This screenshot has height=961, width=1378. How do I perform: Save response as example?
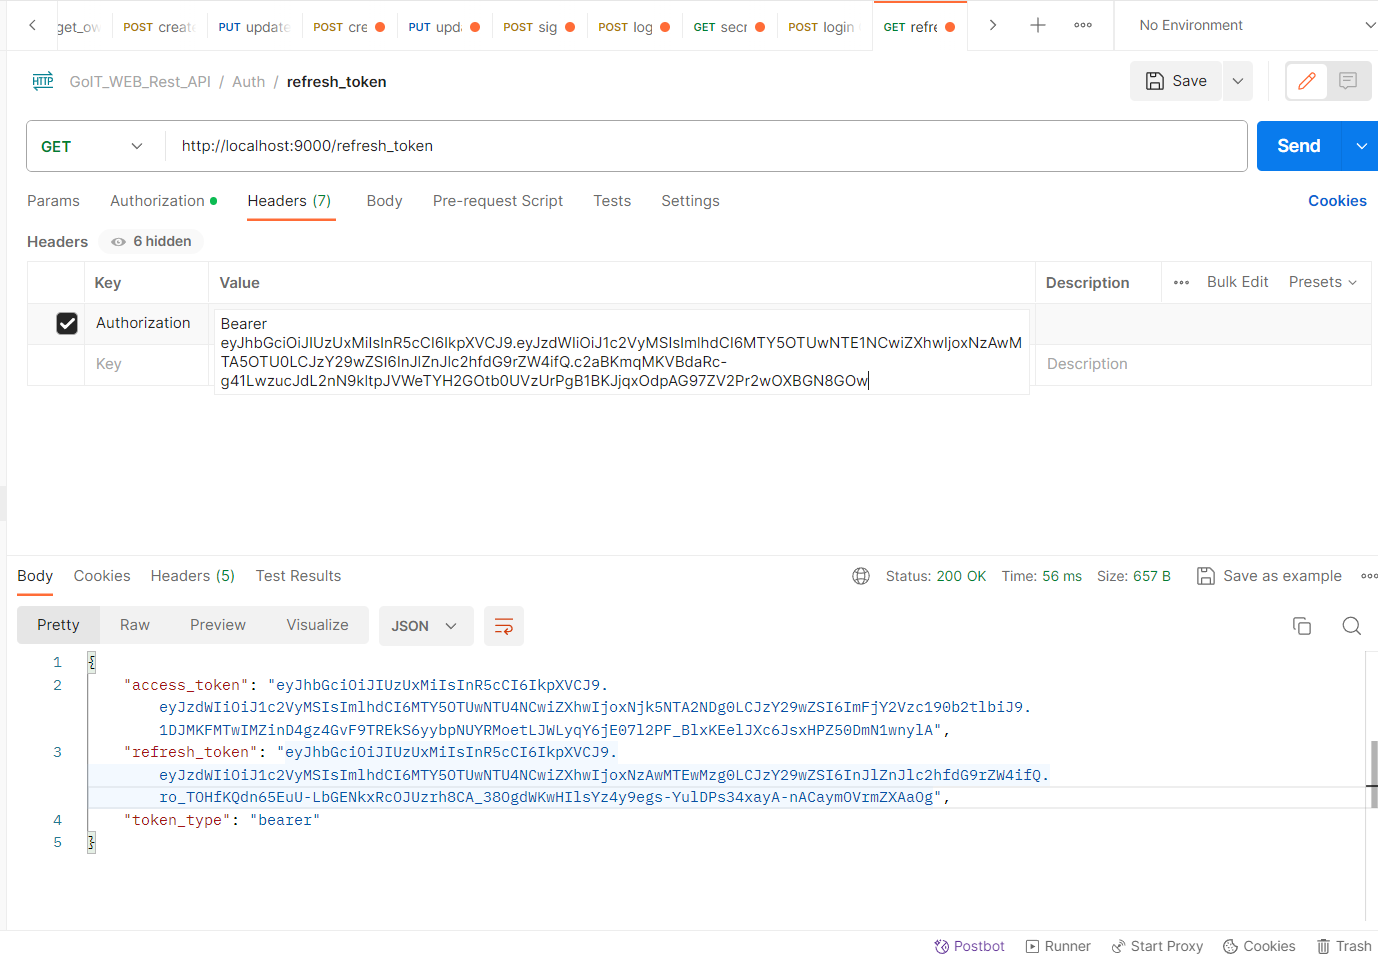coord(1270,576)
